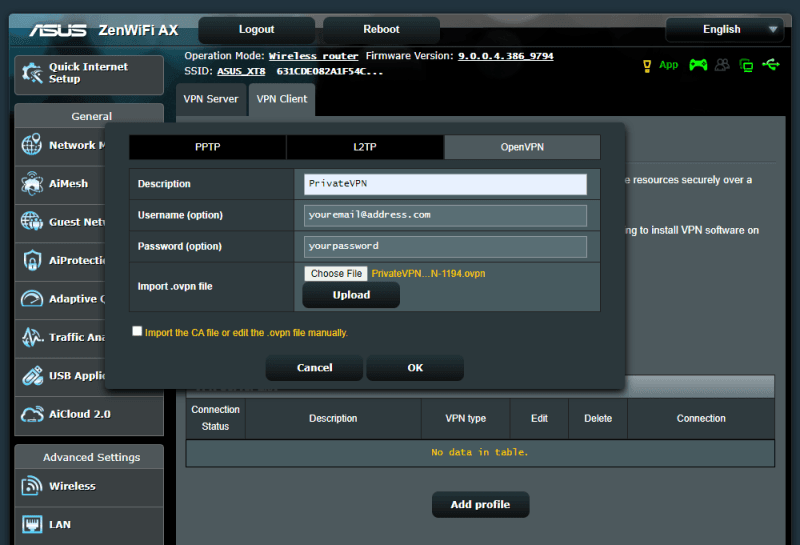Click the Password (option) input field

pos(445,246)
